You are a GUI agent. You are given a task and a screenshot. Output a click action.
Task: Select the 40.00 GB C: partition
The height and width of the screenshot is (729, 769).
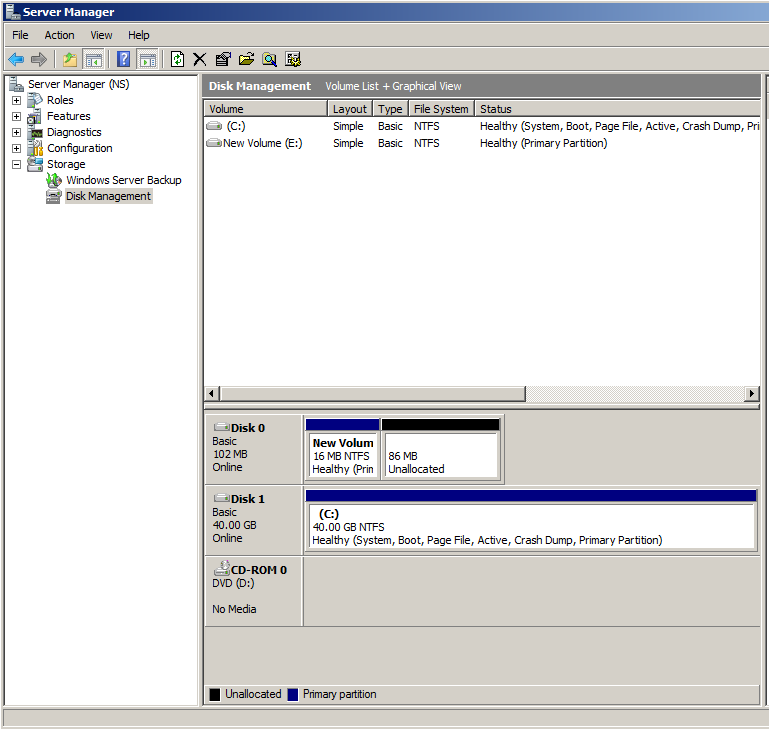coord(531,521)
